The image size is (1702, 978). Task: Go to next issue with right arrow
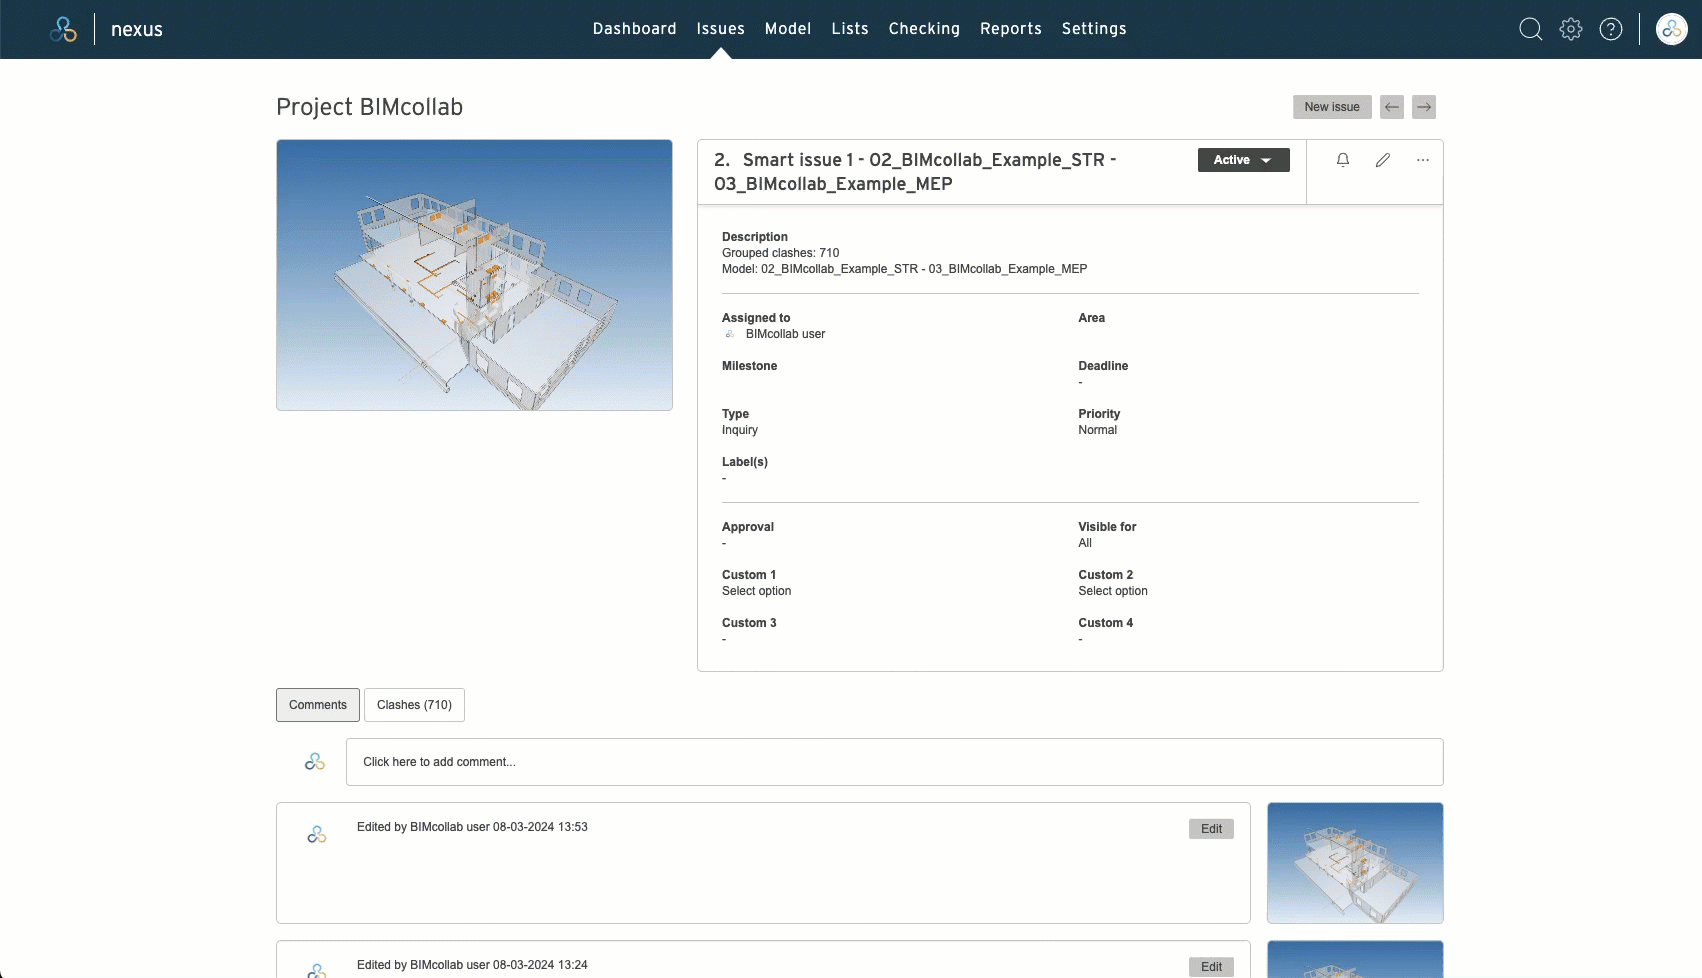click(x=1424, y=107)
